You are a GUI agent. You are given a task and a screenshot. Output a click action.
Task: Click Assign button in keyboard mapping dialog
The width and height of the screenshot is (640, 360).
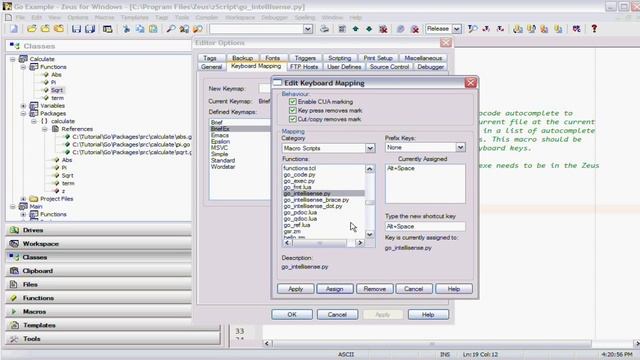pos(335,289)
